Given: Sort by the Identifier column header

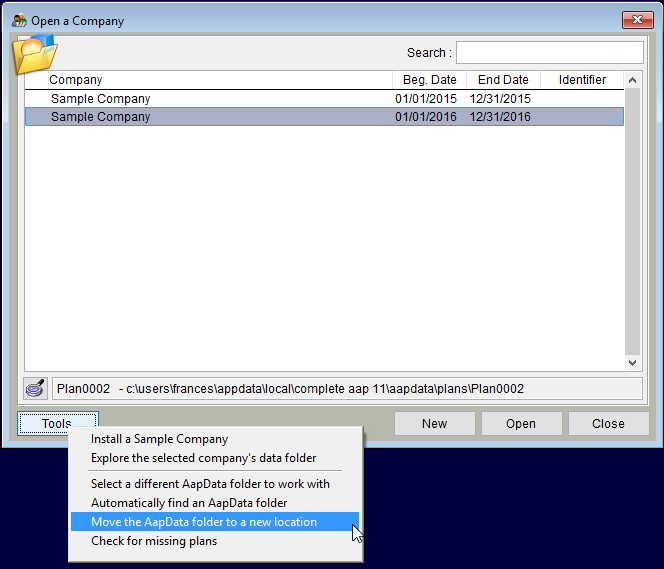Looking at the screenshot, I should pyautogui.click(x=582, y=80).
